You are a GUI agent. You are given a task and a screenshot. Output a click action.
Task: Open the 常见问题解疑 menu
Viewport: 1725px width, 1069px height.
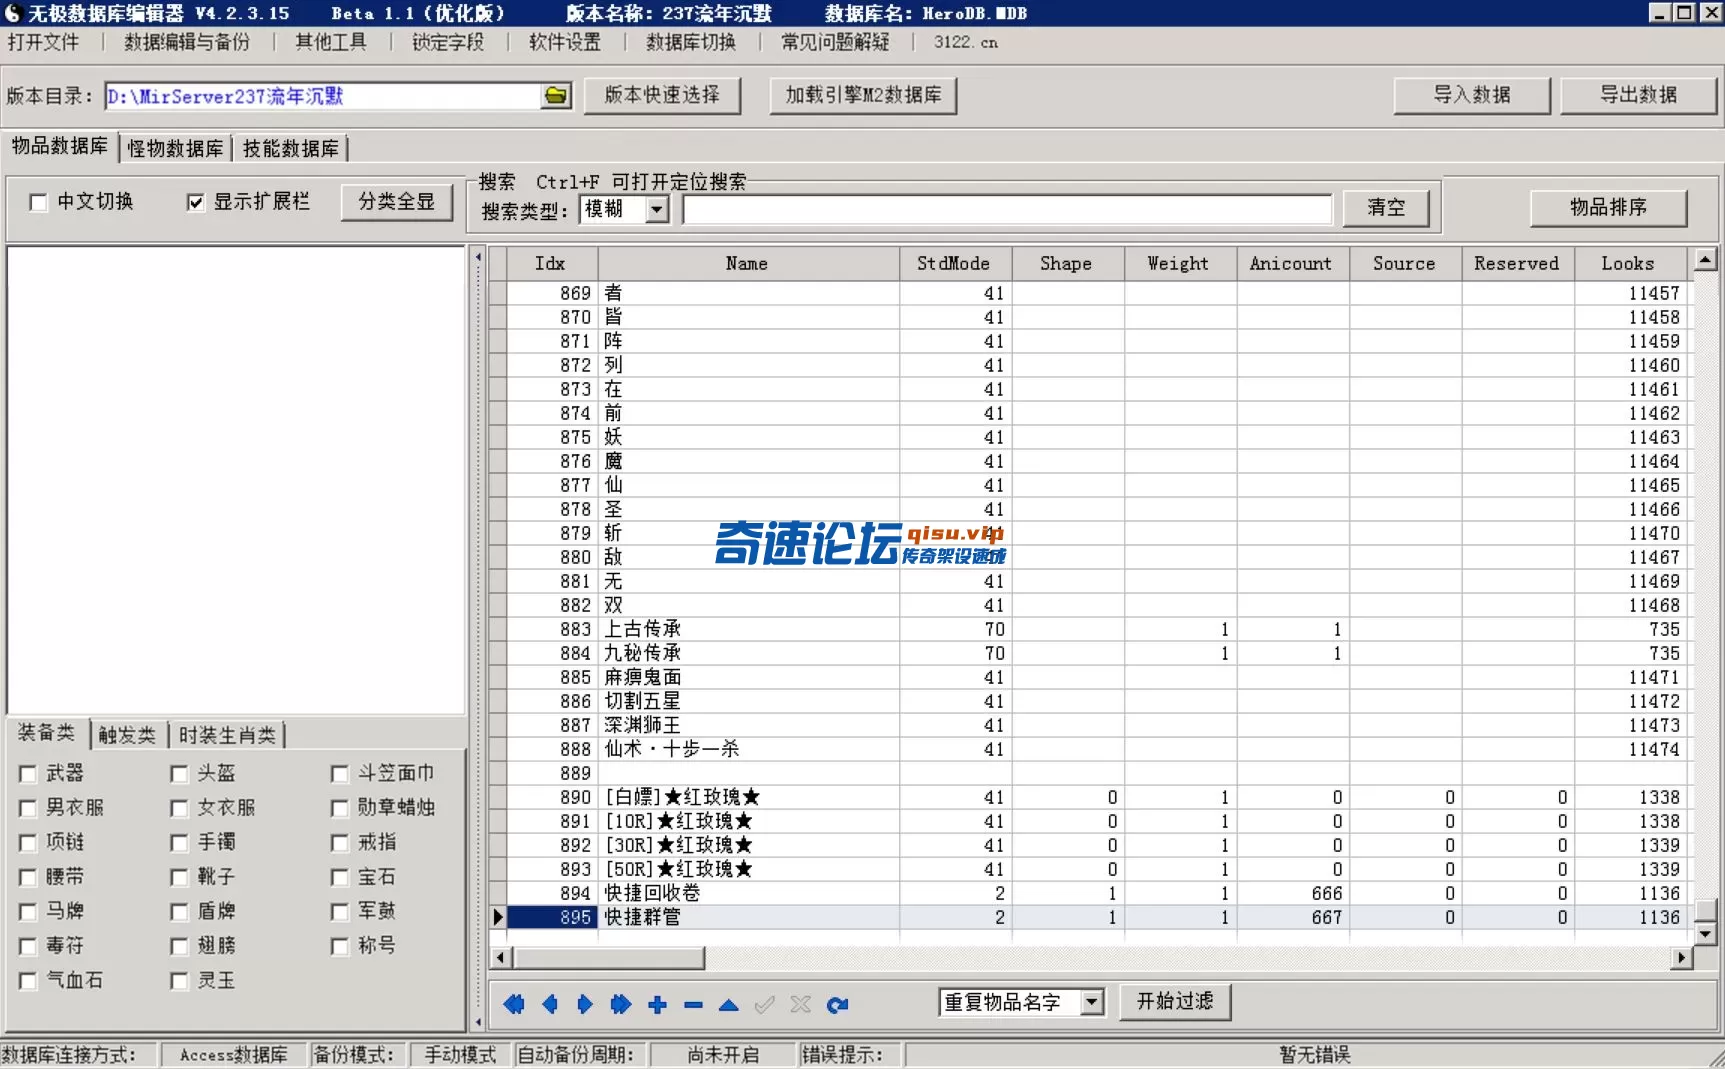[835, 42]
